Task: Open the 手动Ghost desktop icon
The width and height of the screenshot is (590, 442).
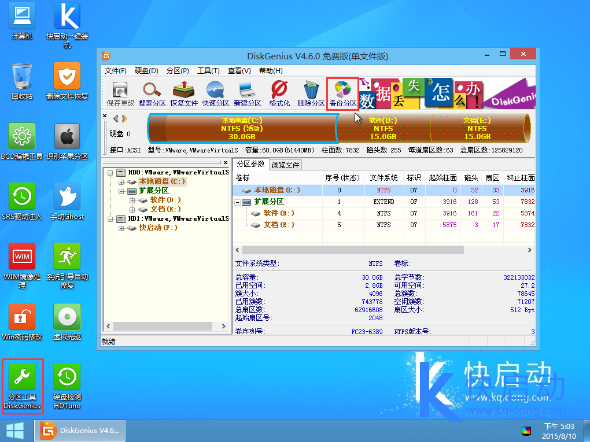Action: pos(67,202)
